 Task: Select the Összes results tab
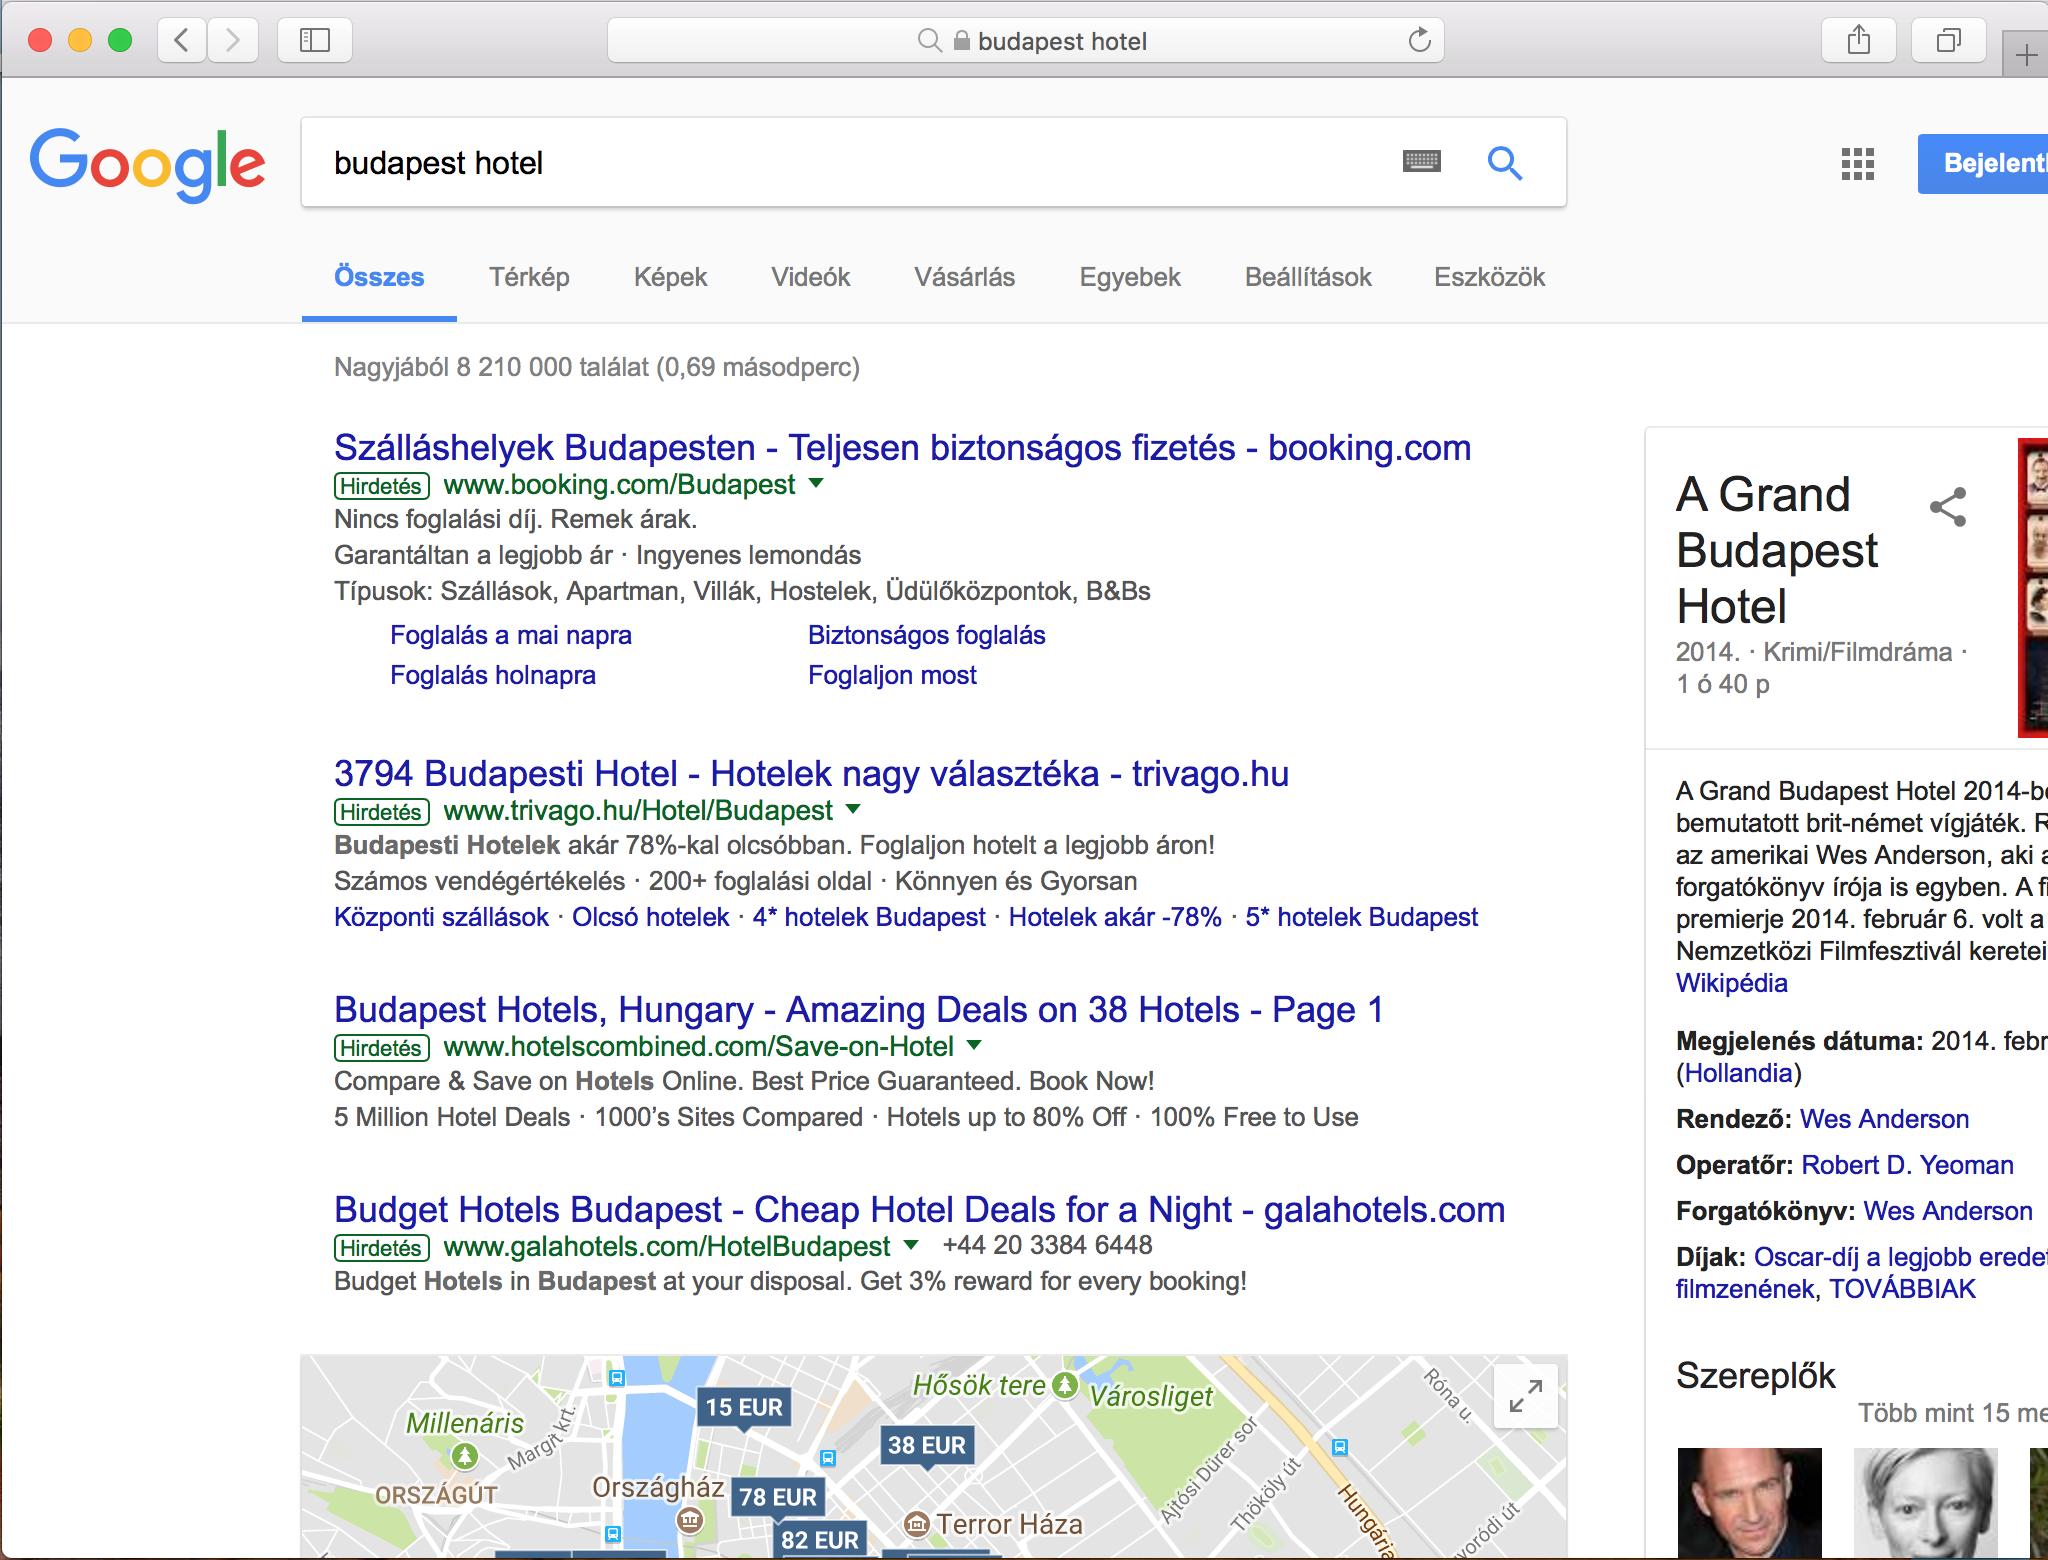(379, 277)
